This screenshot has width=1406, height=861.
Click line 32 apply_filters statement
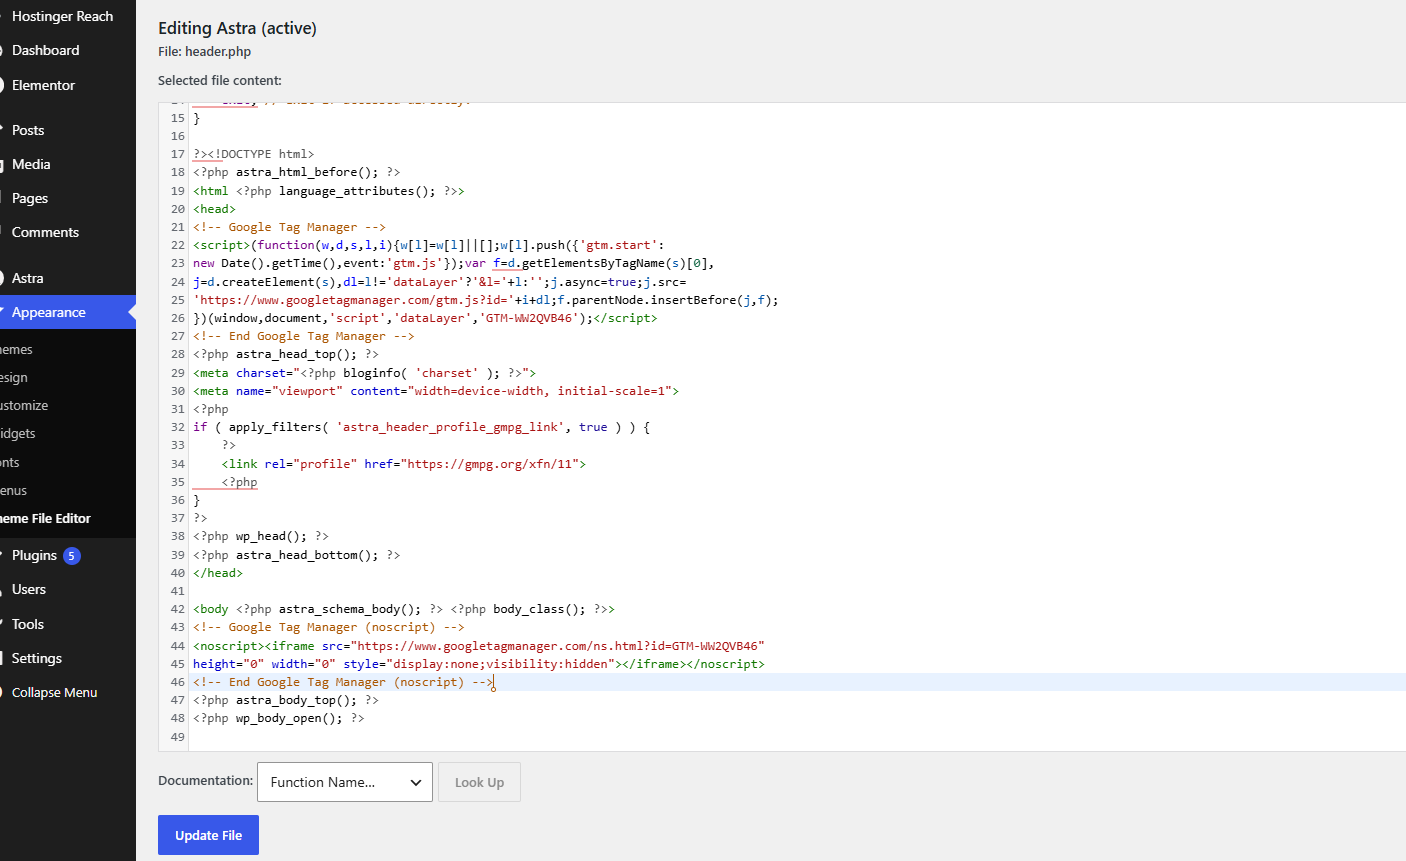click(x=421, y=427)
